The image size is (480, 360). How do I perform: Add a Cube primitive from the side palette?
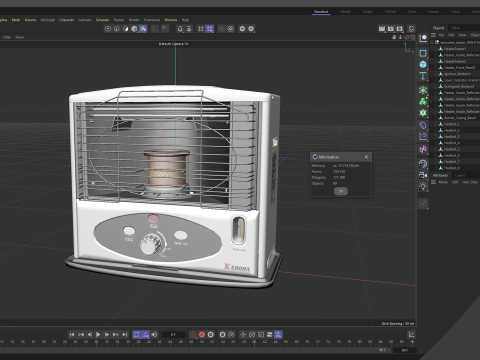(x=423, y=64)
